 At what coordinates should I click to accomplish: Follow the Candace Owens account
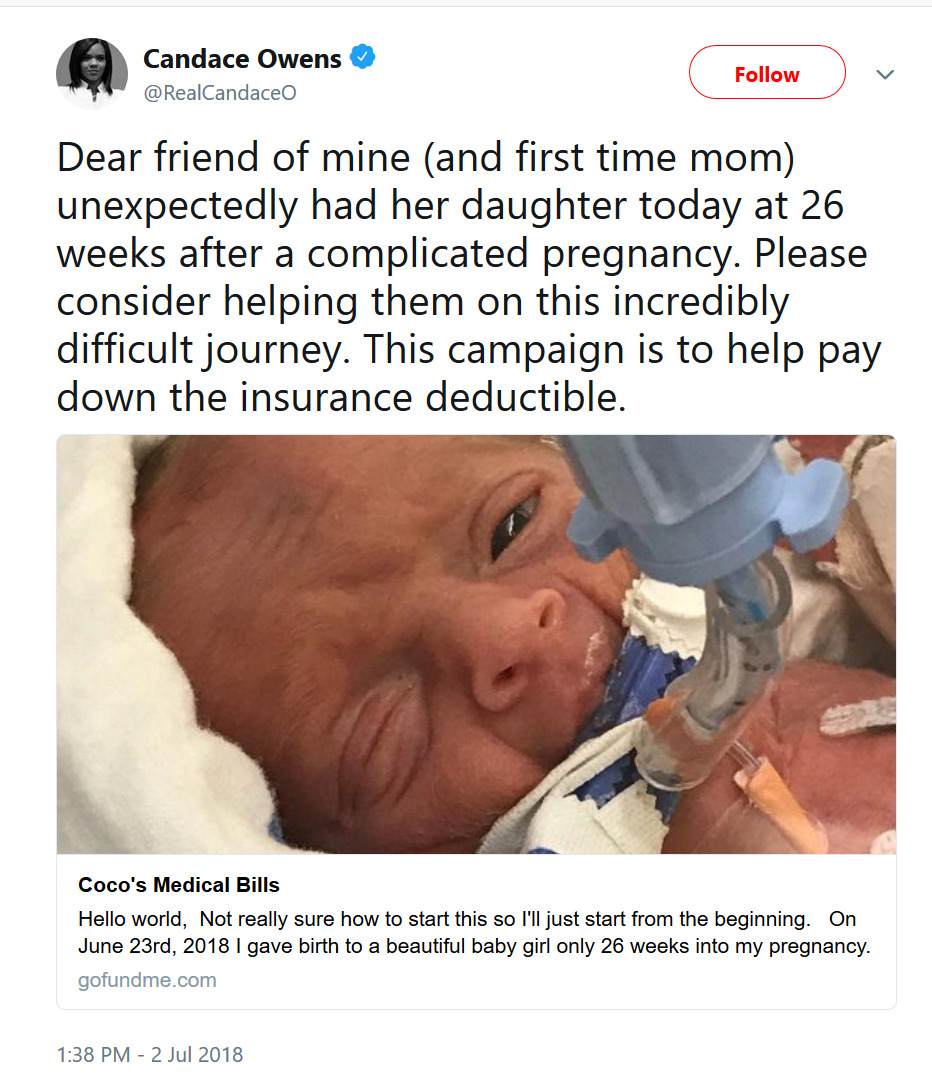click(767, 73)
